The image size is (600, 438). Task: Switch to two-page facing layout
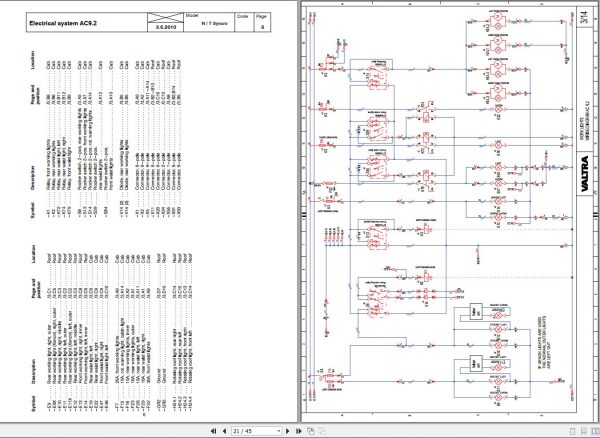594,431
